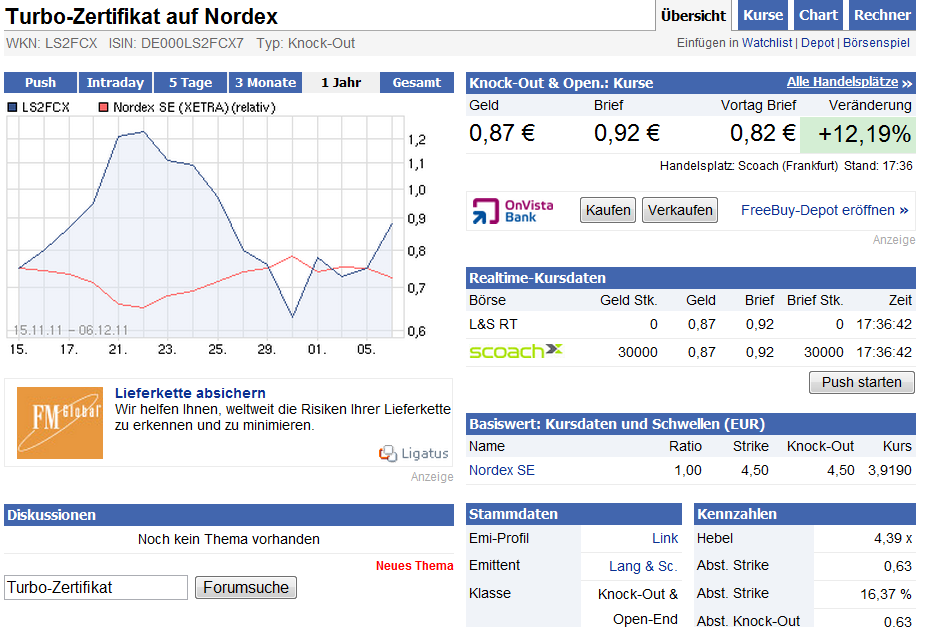Image resolution: width=925 pixels, height=627 pixels.
Task: Click the Kaufen button
Action: (x=608, y=210)
